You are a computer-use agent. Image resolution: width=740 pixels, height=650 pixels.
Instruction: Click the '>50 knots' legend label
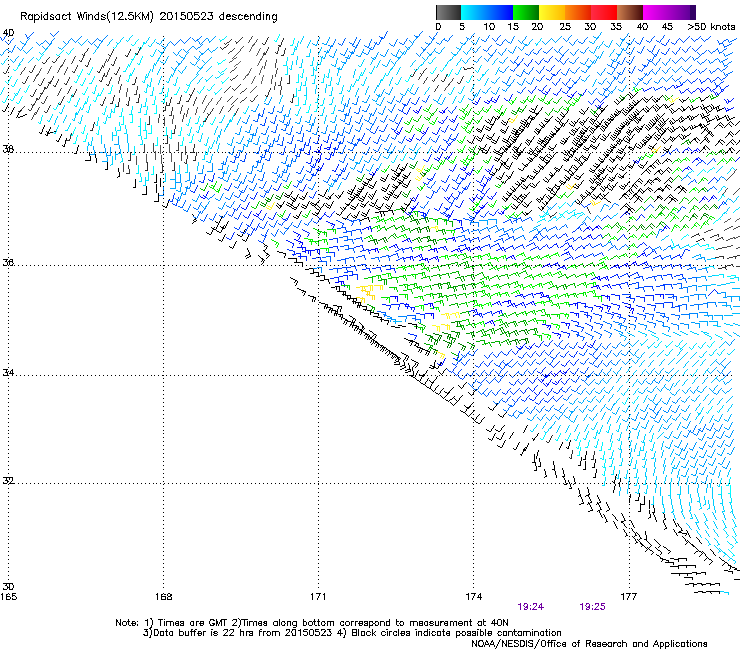pos(711,27)
